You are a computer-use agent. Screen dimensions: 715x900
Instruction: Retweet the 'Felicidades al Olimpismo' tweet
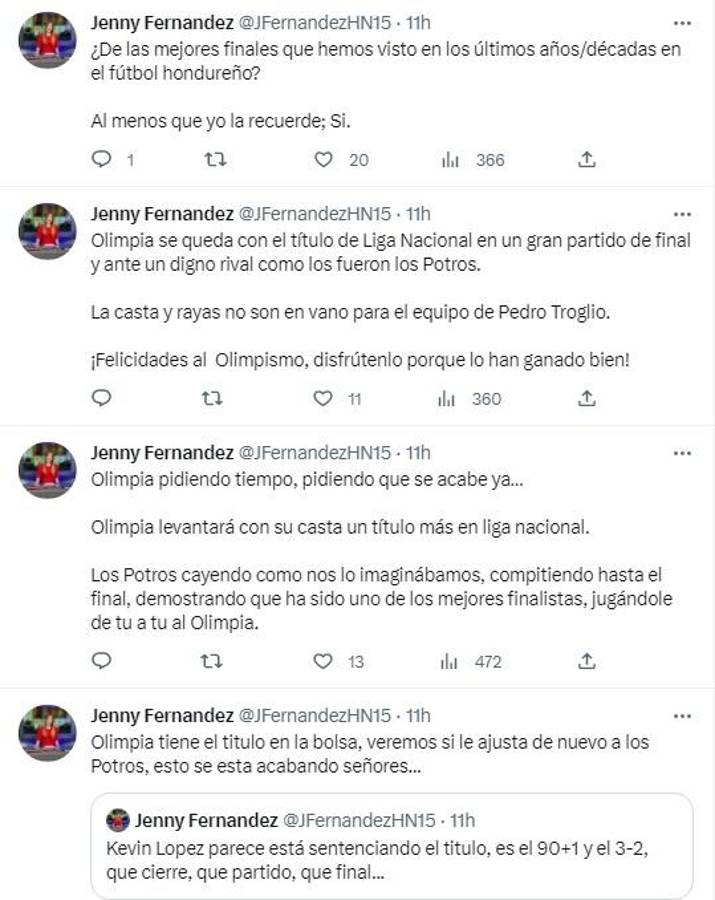tap(213, 398)
